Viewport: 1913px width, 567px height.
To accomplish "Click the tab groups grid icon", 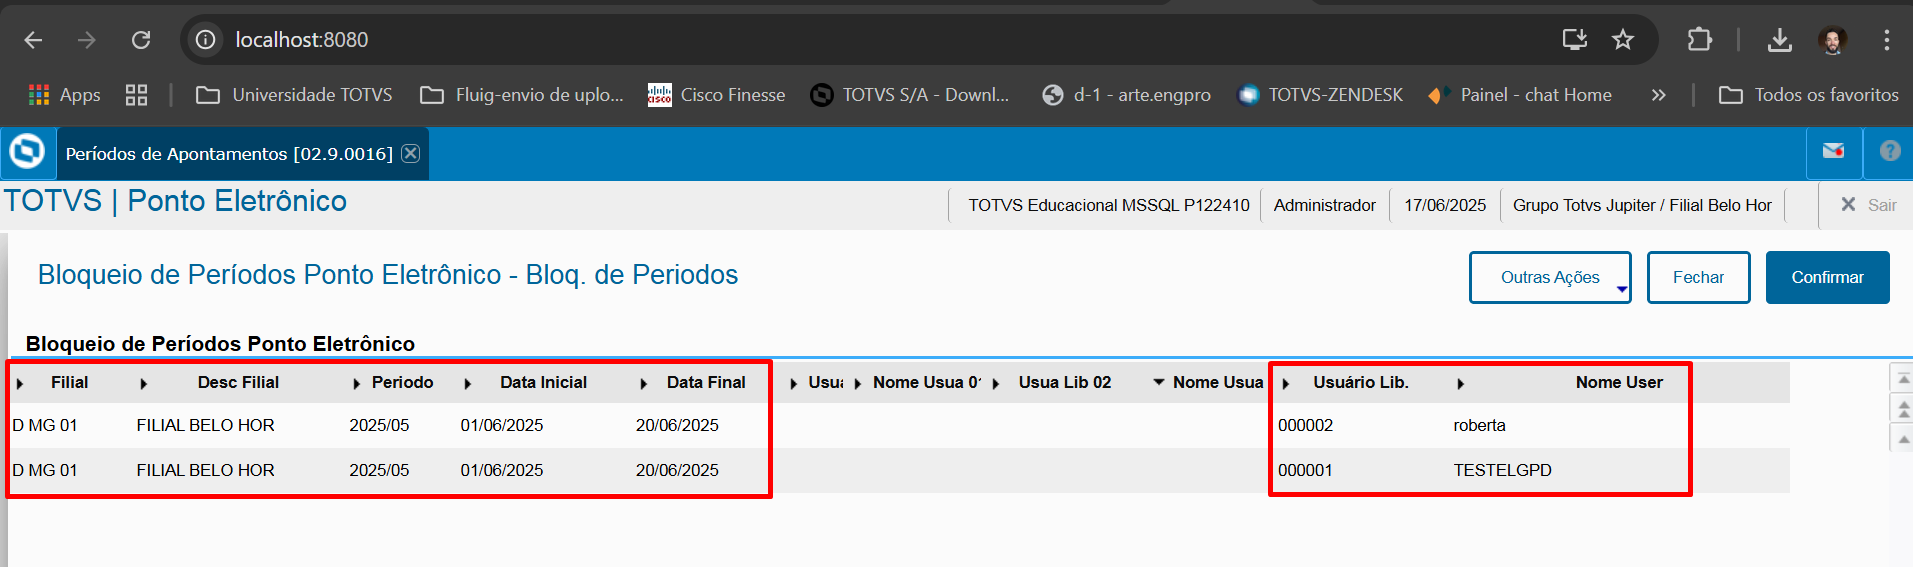I will click(137, 95).
